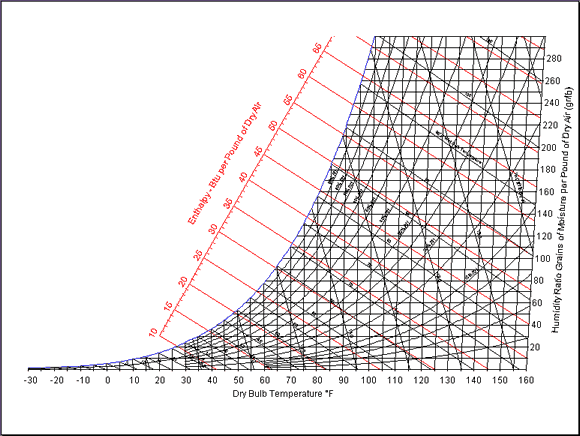
Task: Pick the 40 label on dry bulb temperature axis
Action: [212, 380]
